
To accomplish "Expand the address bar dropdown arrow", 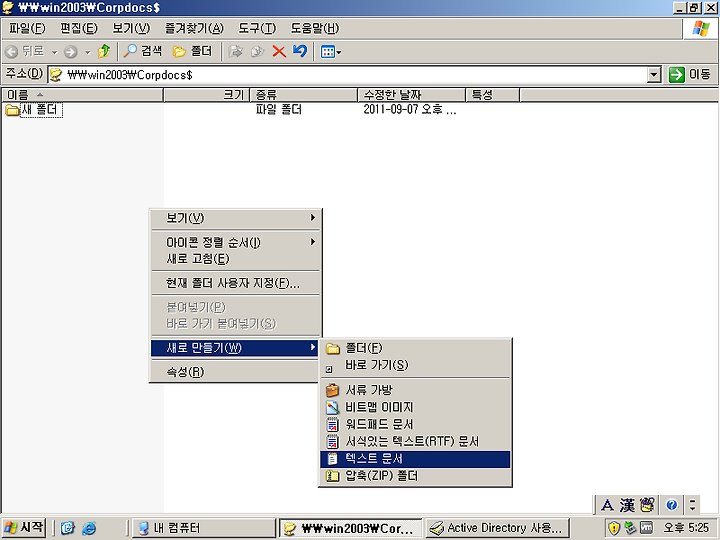I will tap(654, 75).
